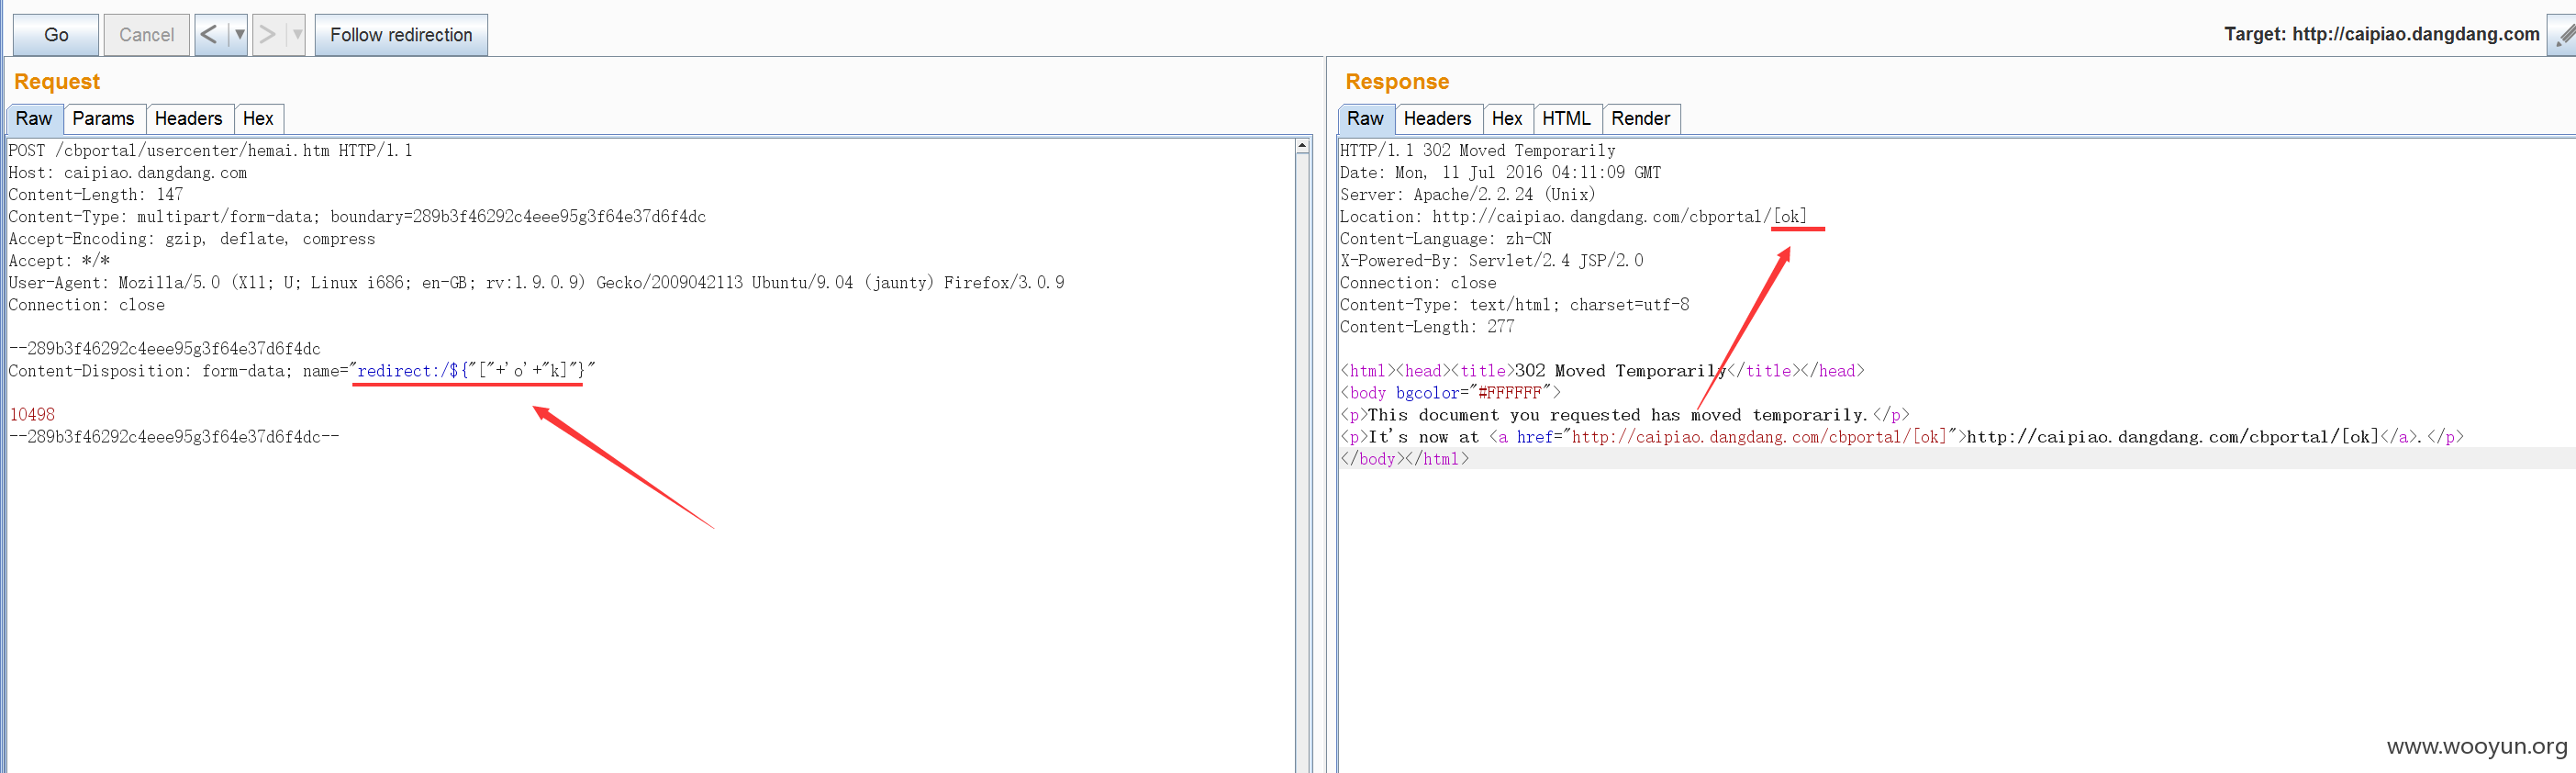Viewport: 2576px width, 773px height.
Task: Click the Content-Language: zh-CN header
Action: coord(1445,238)
